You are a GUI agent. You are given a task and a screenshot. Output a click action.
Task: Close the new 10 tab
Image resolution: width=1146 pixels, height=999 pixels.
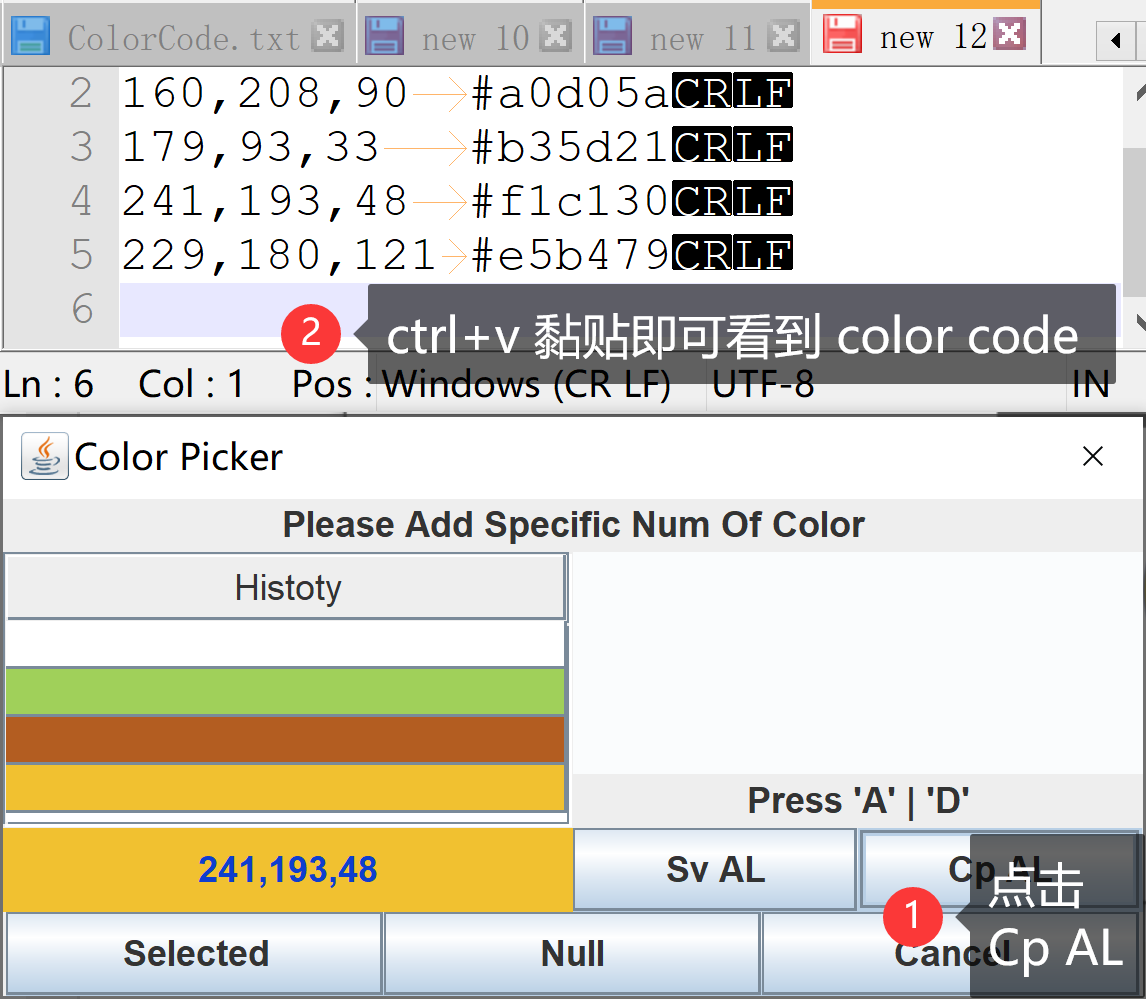[x=556, y=36]
